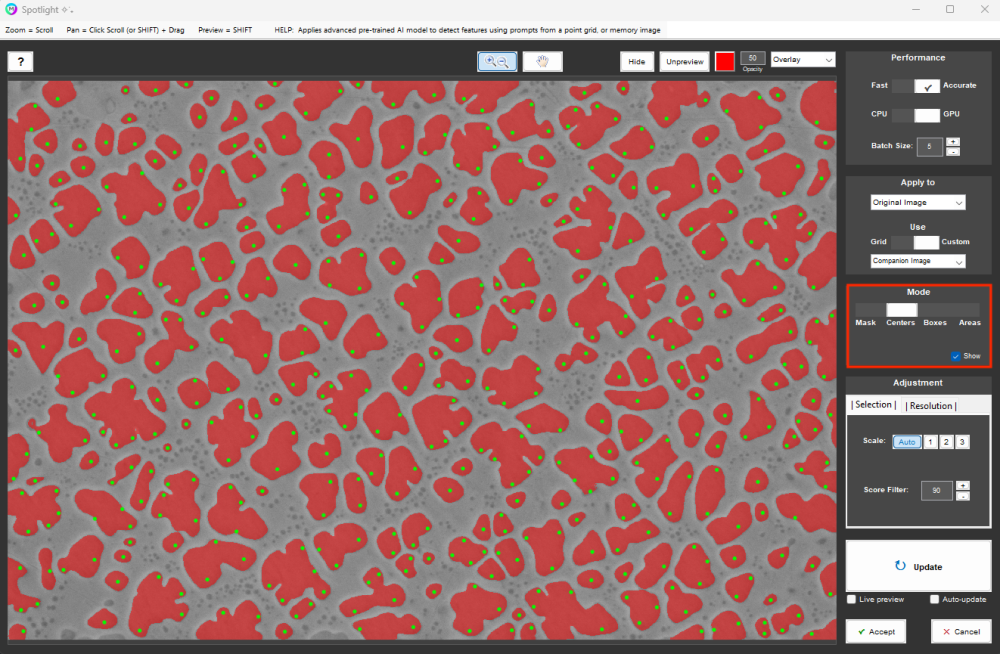Toggle the CPU/GPU switch
Image resolution: width=1000 pixels, height=654 pixels.
coord(915,115)
